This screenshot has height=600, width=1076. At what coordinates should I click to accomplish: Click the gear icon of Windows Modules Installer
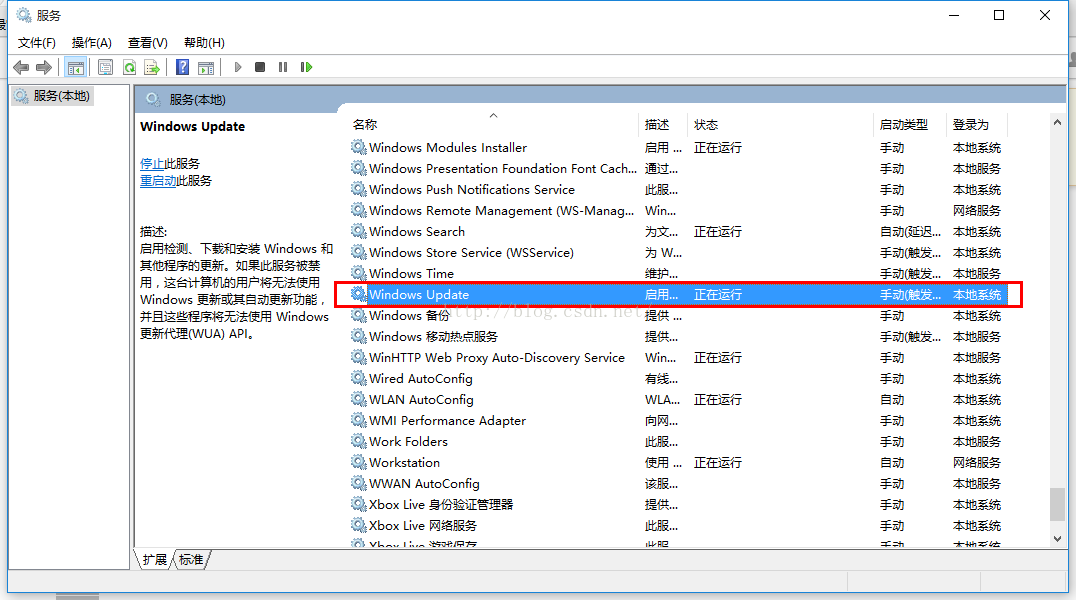tap(358, 147)
